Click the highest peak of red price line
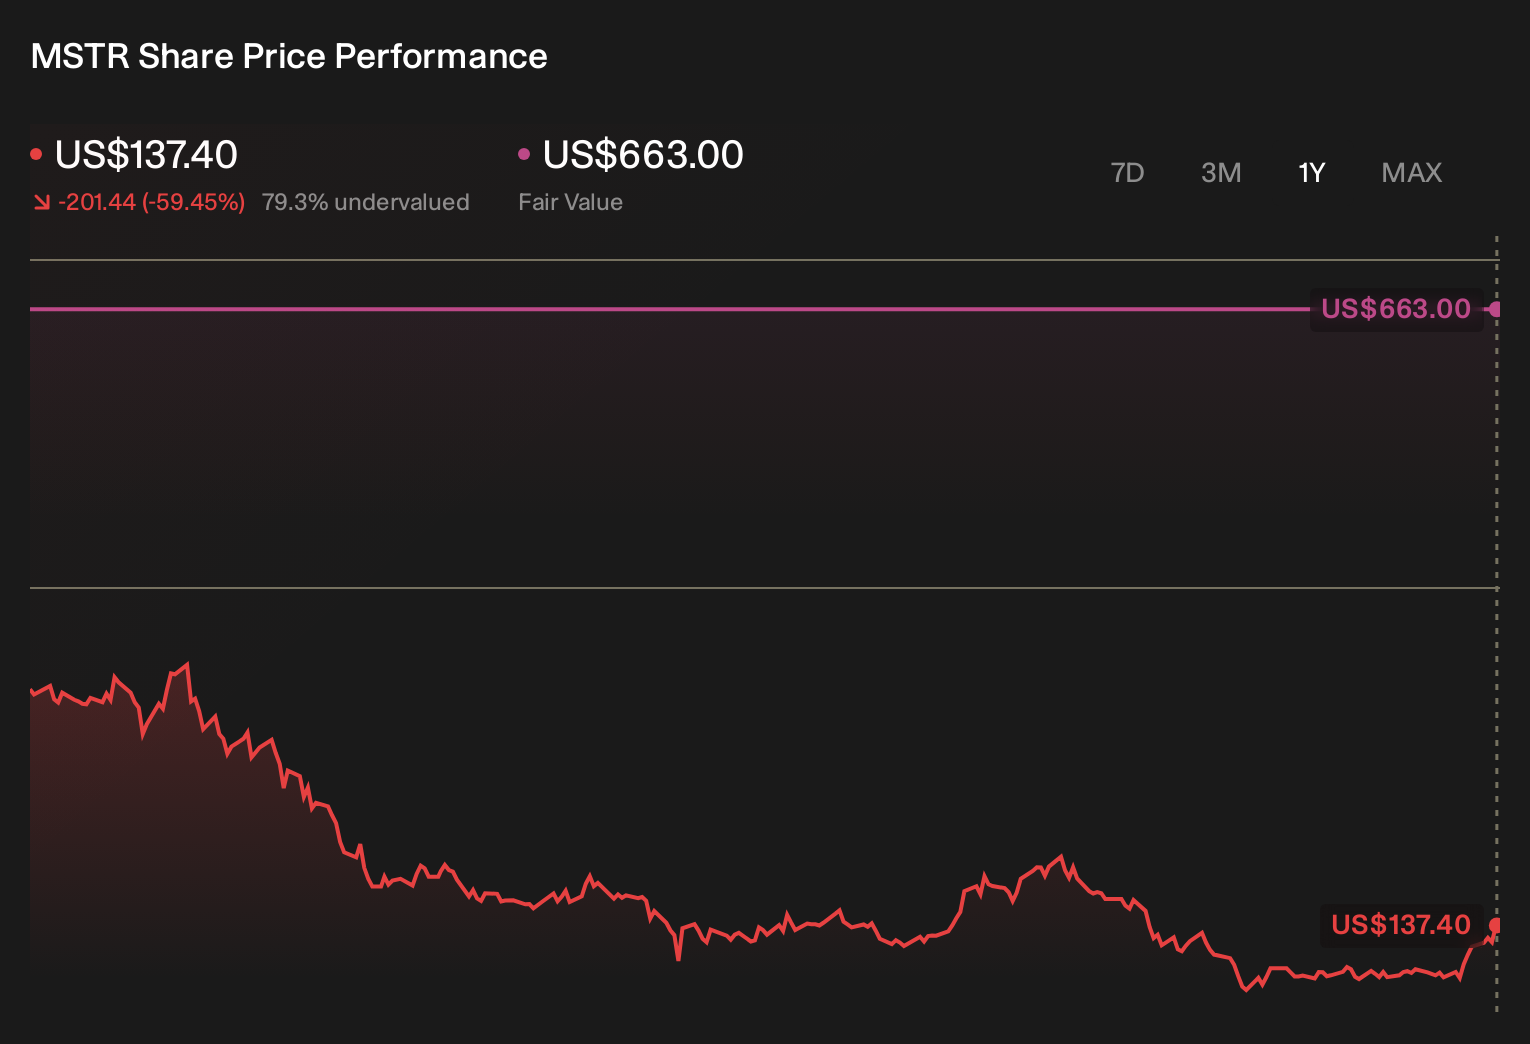The width and height of the screenshot is (1530, 1044). (x=186, y=665)
